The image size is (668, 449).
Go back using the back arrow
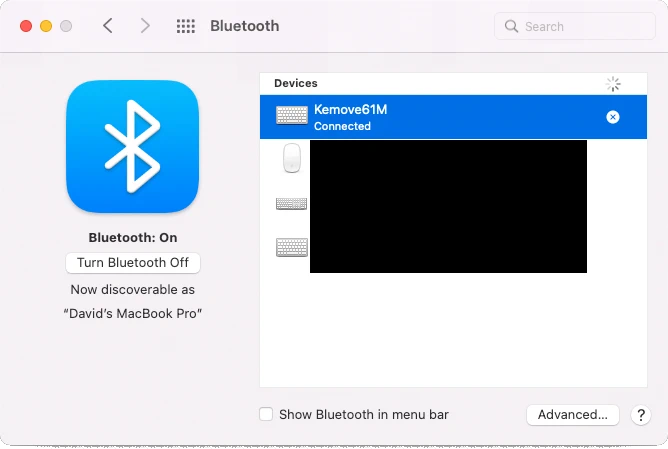pyautogui.click(x=108, y=26)
